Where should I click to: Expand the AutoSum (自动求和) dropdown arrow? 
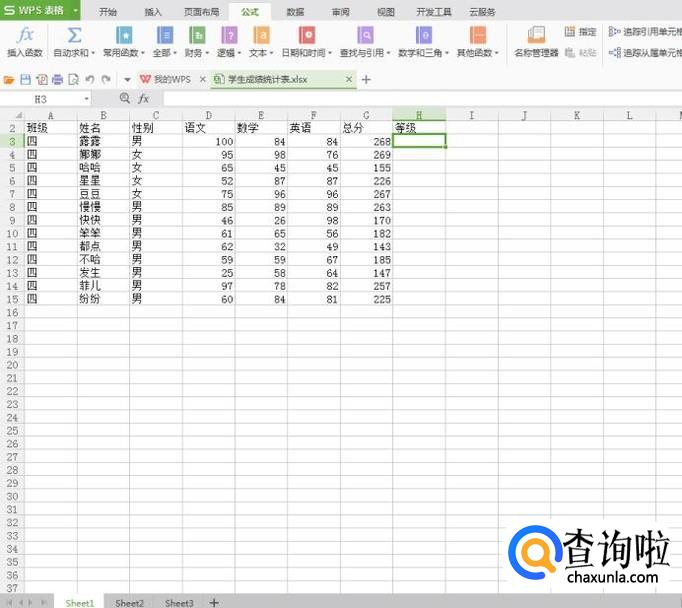pyautogui.click(x=93, y=53)
